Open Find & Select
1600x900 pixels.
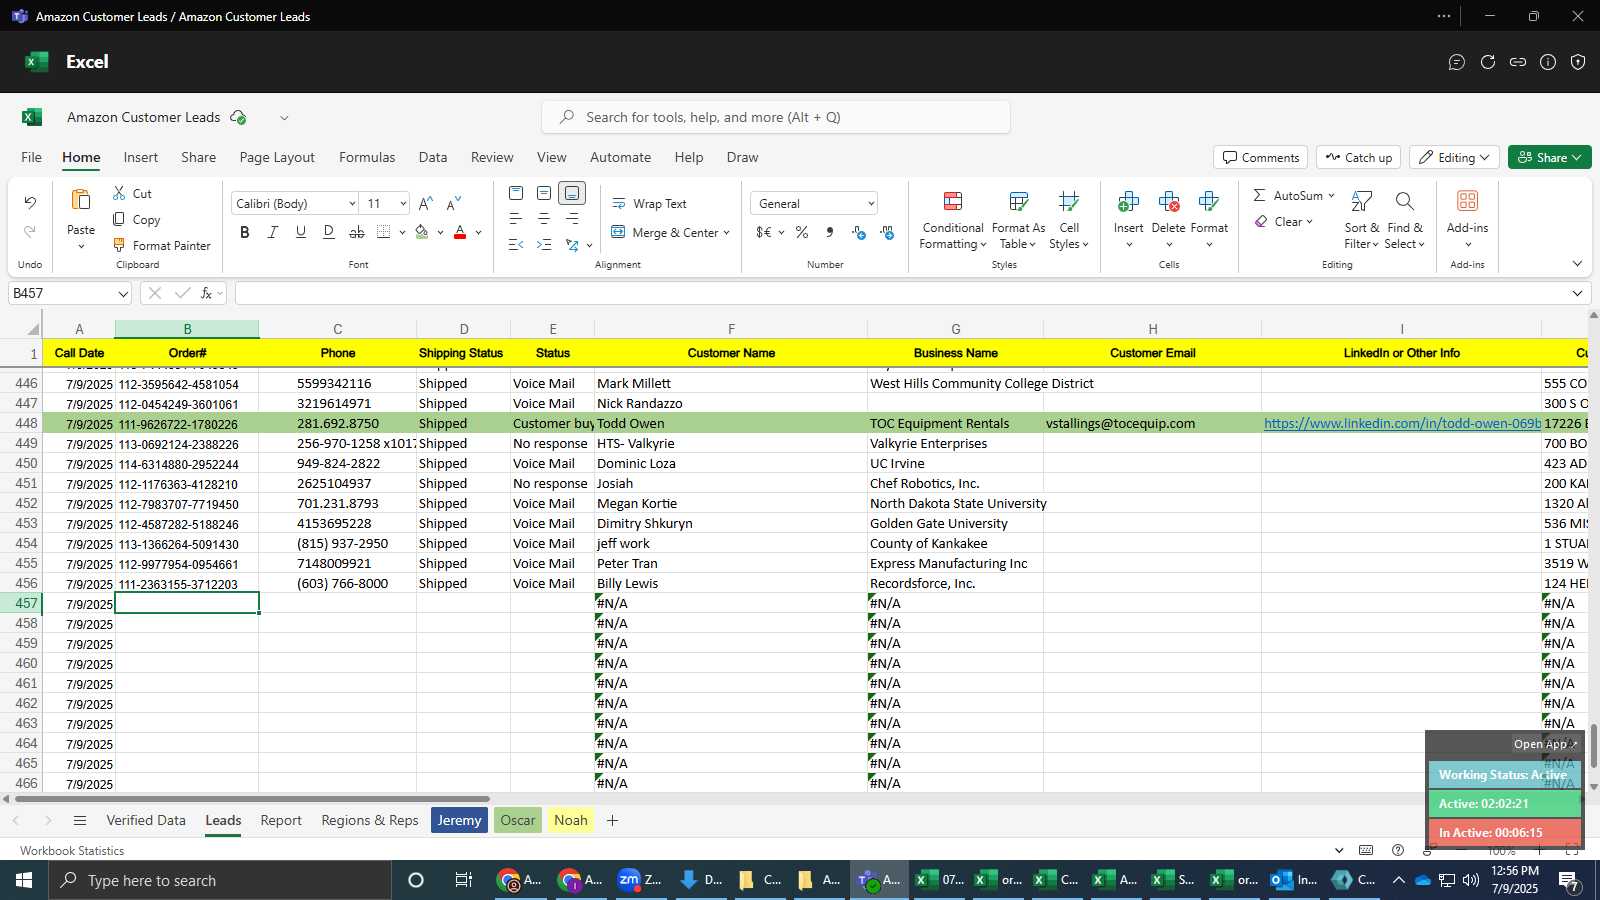[1405, 220]
